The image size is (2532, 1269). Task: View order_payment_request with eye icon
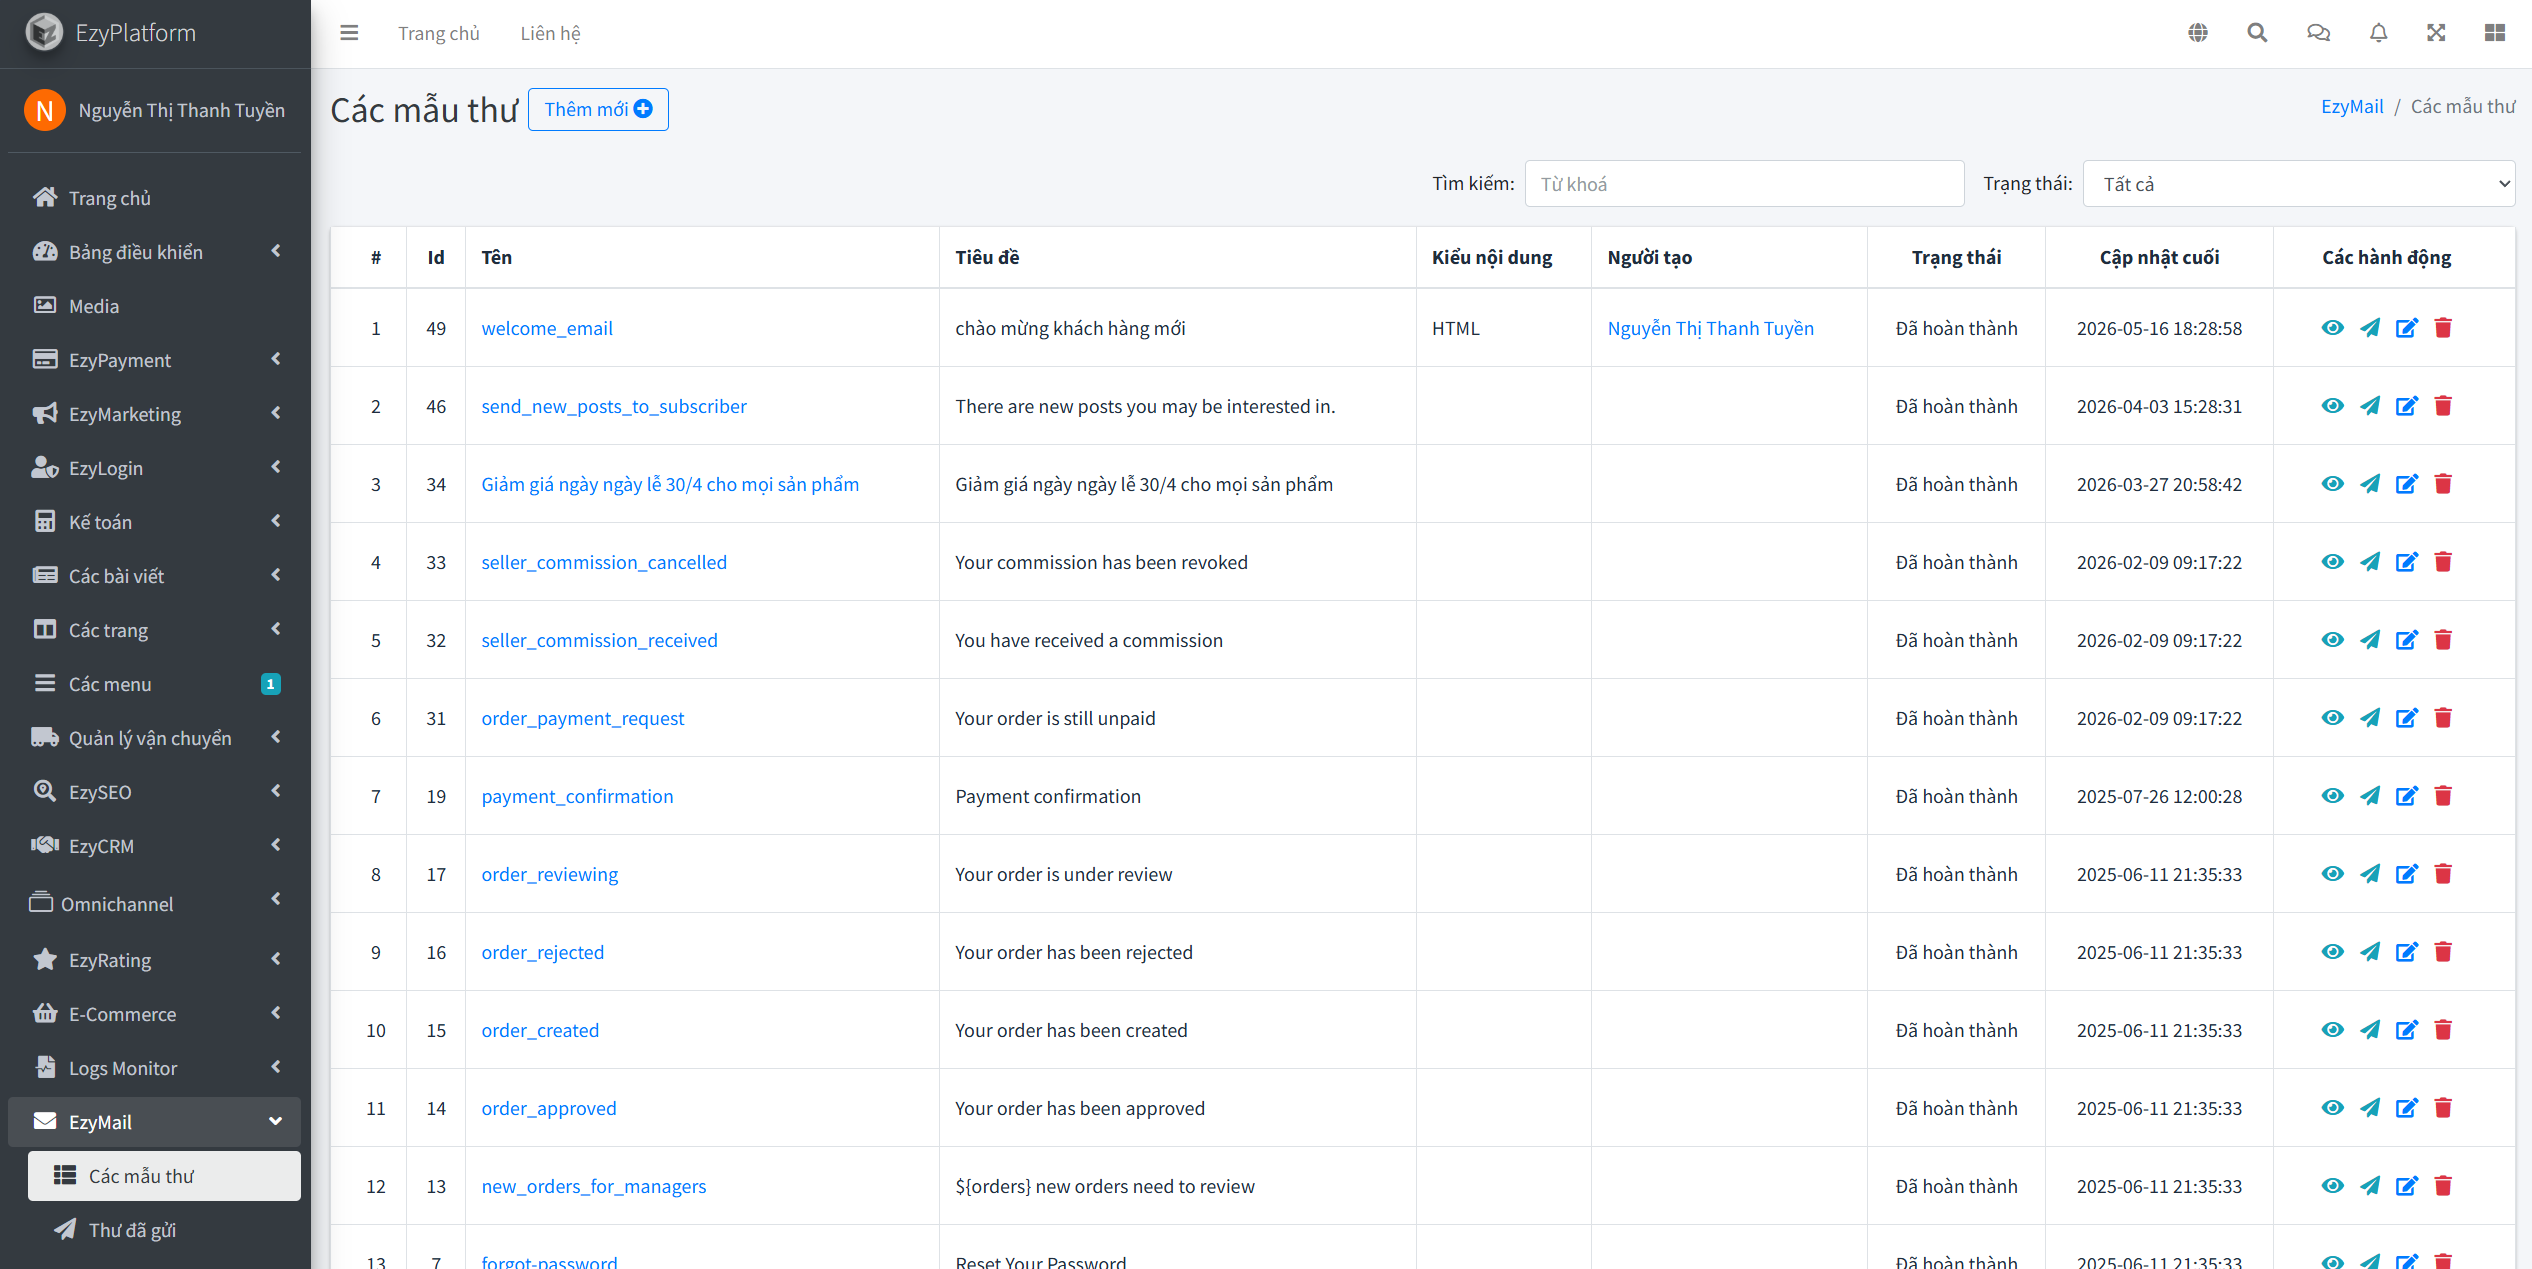tap(2333, 718)
